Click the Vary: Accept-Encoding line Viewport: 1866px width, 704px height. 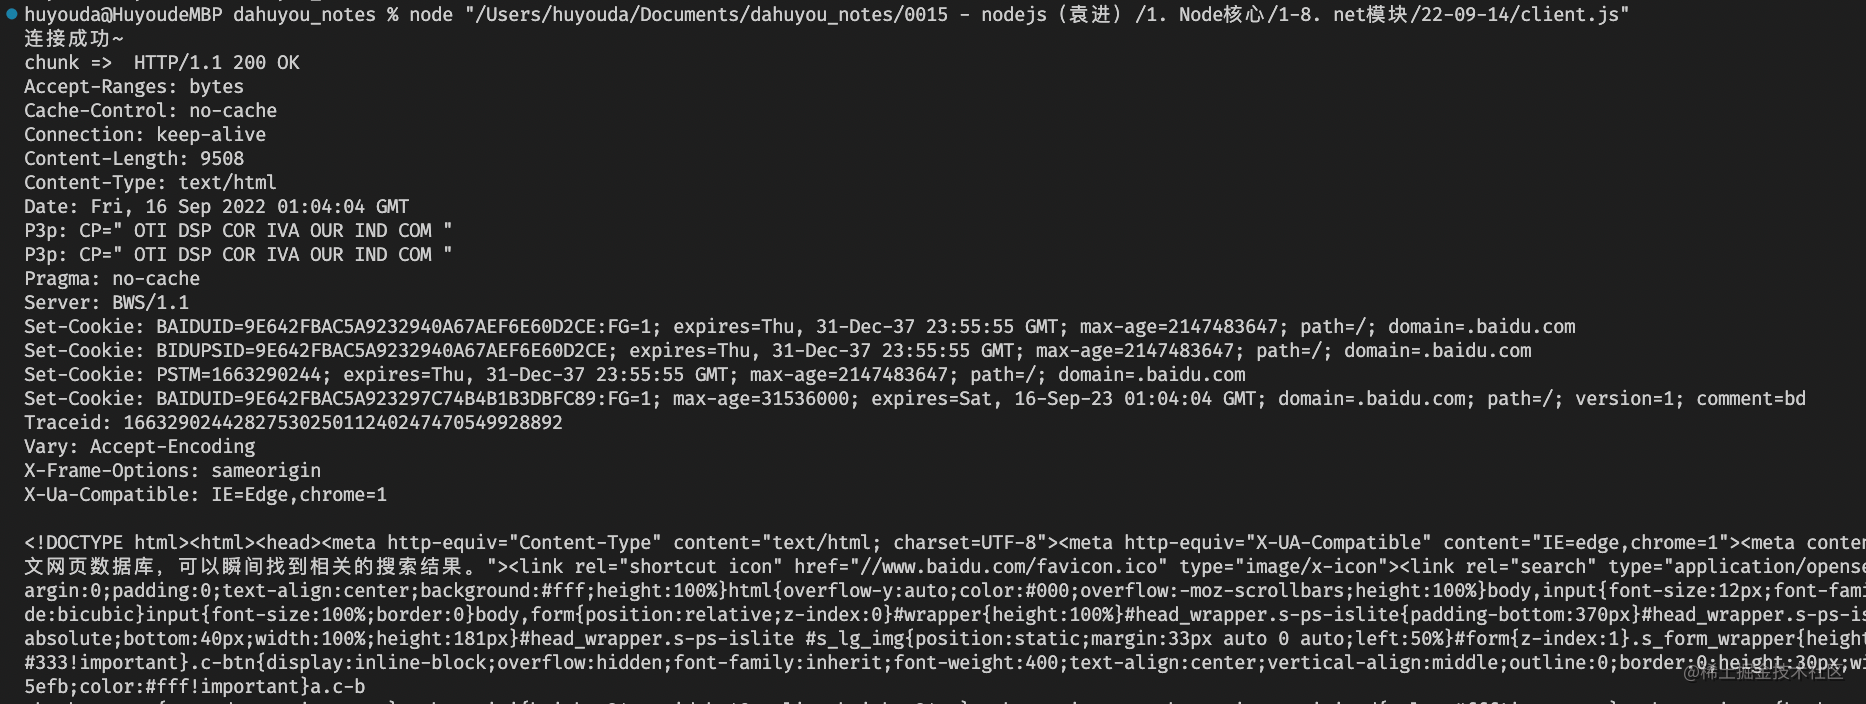click(x=140, y=447)
